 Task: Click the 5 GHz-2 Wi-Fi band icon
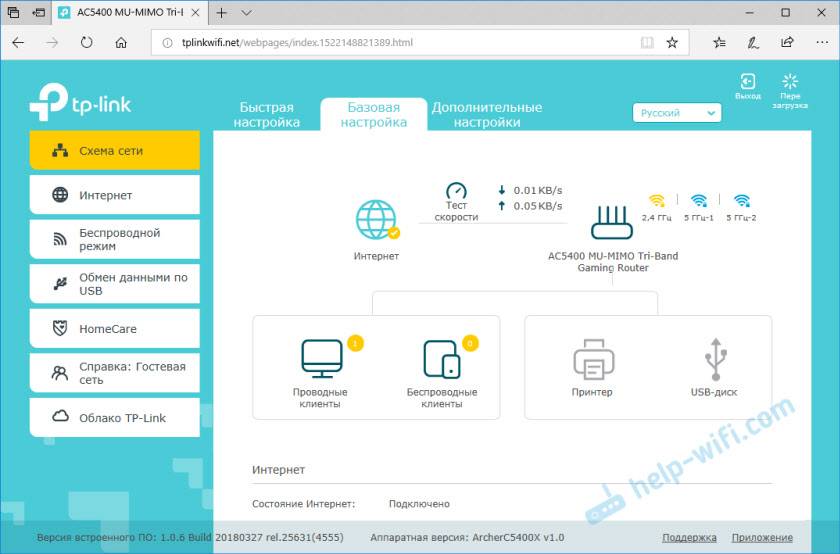[741, 201]
